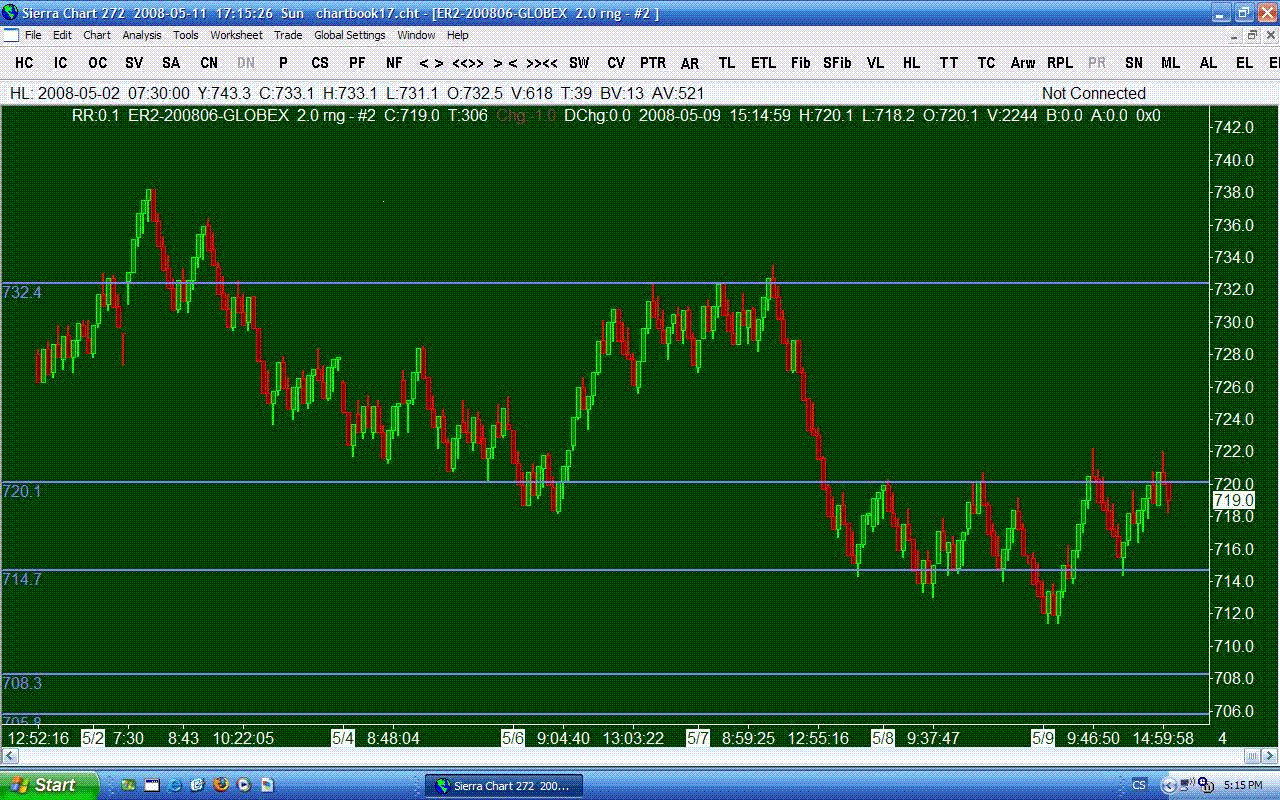The height and width of the screenshot is (800, 1280).
Task: Open the Trade menu
Action: coord(288,35)
